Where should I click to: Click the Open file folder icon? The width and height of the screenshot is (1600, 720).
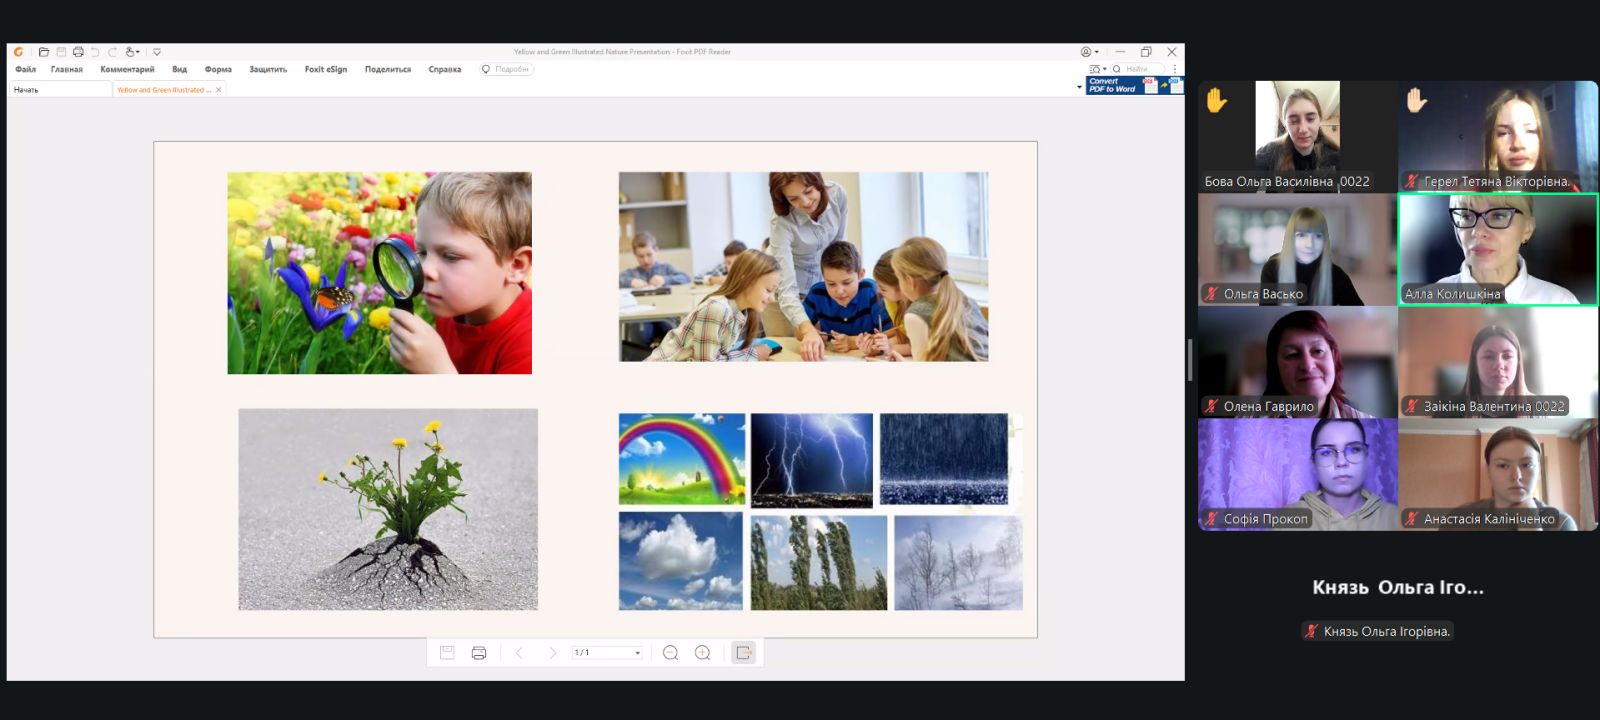tap(43, 52)
